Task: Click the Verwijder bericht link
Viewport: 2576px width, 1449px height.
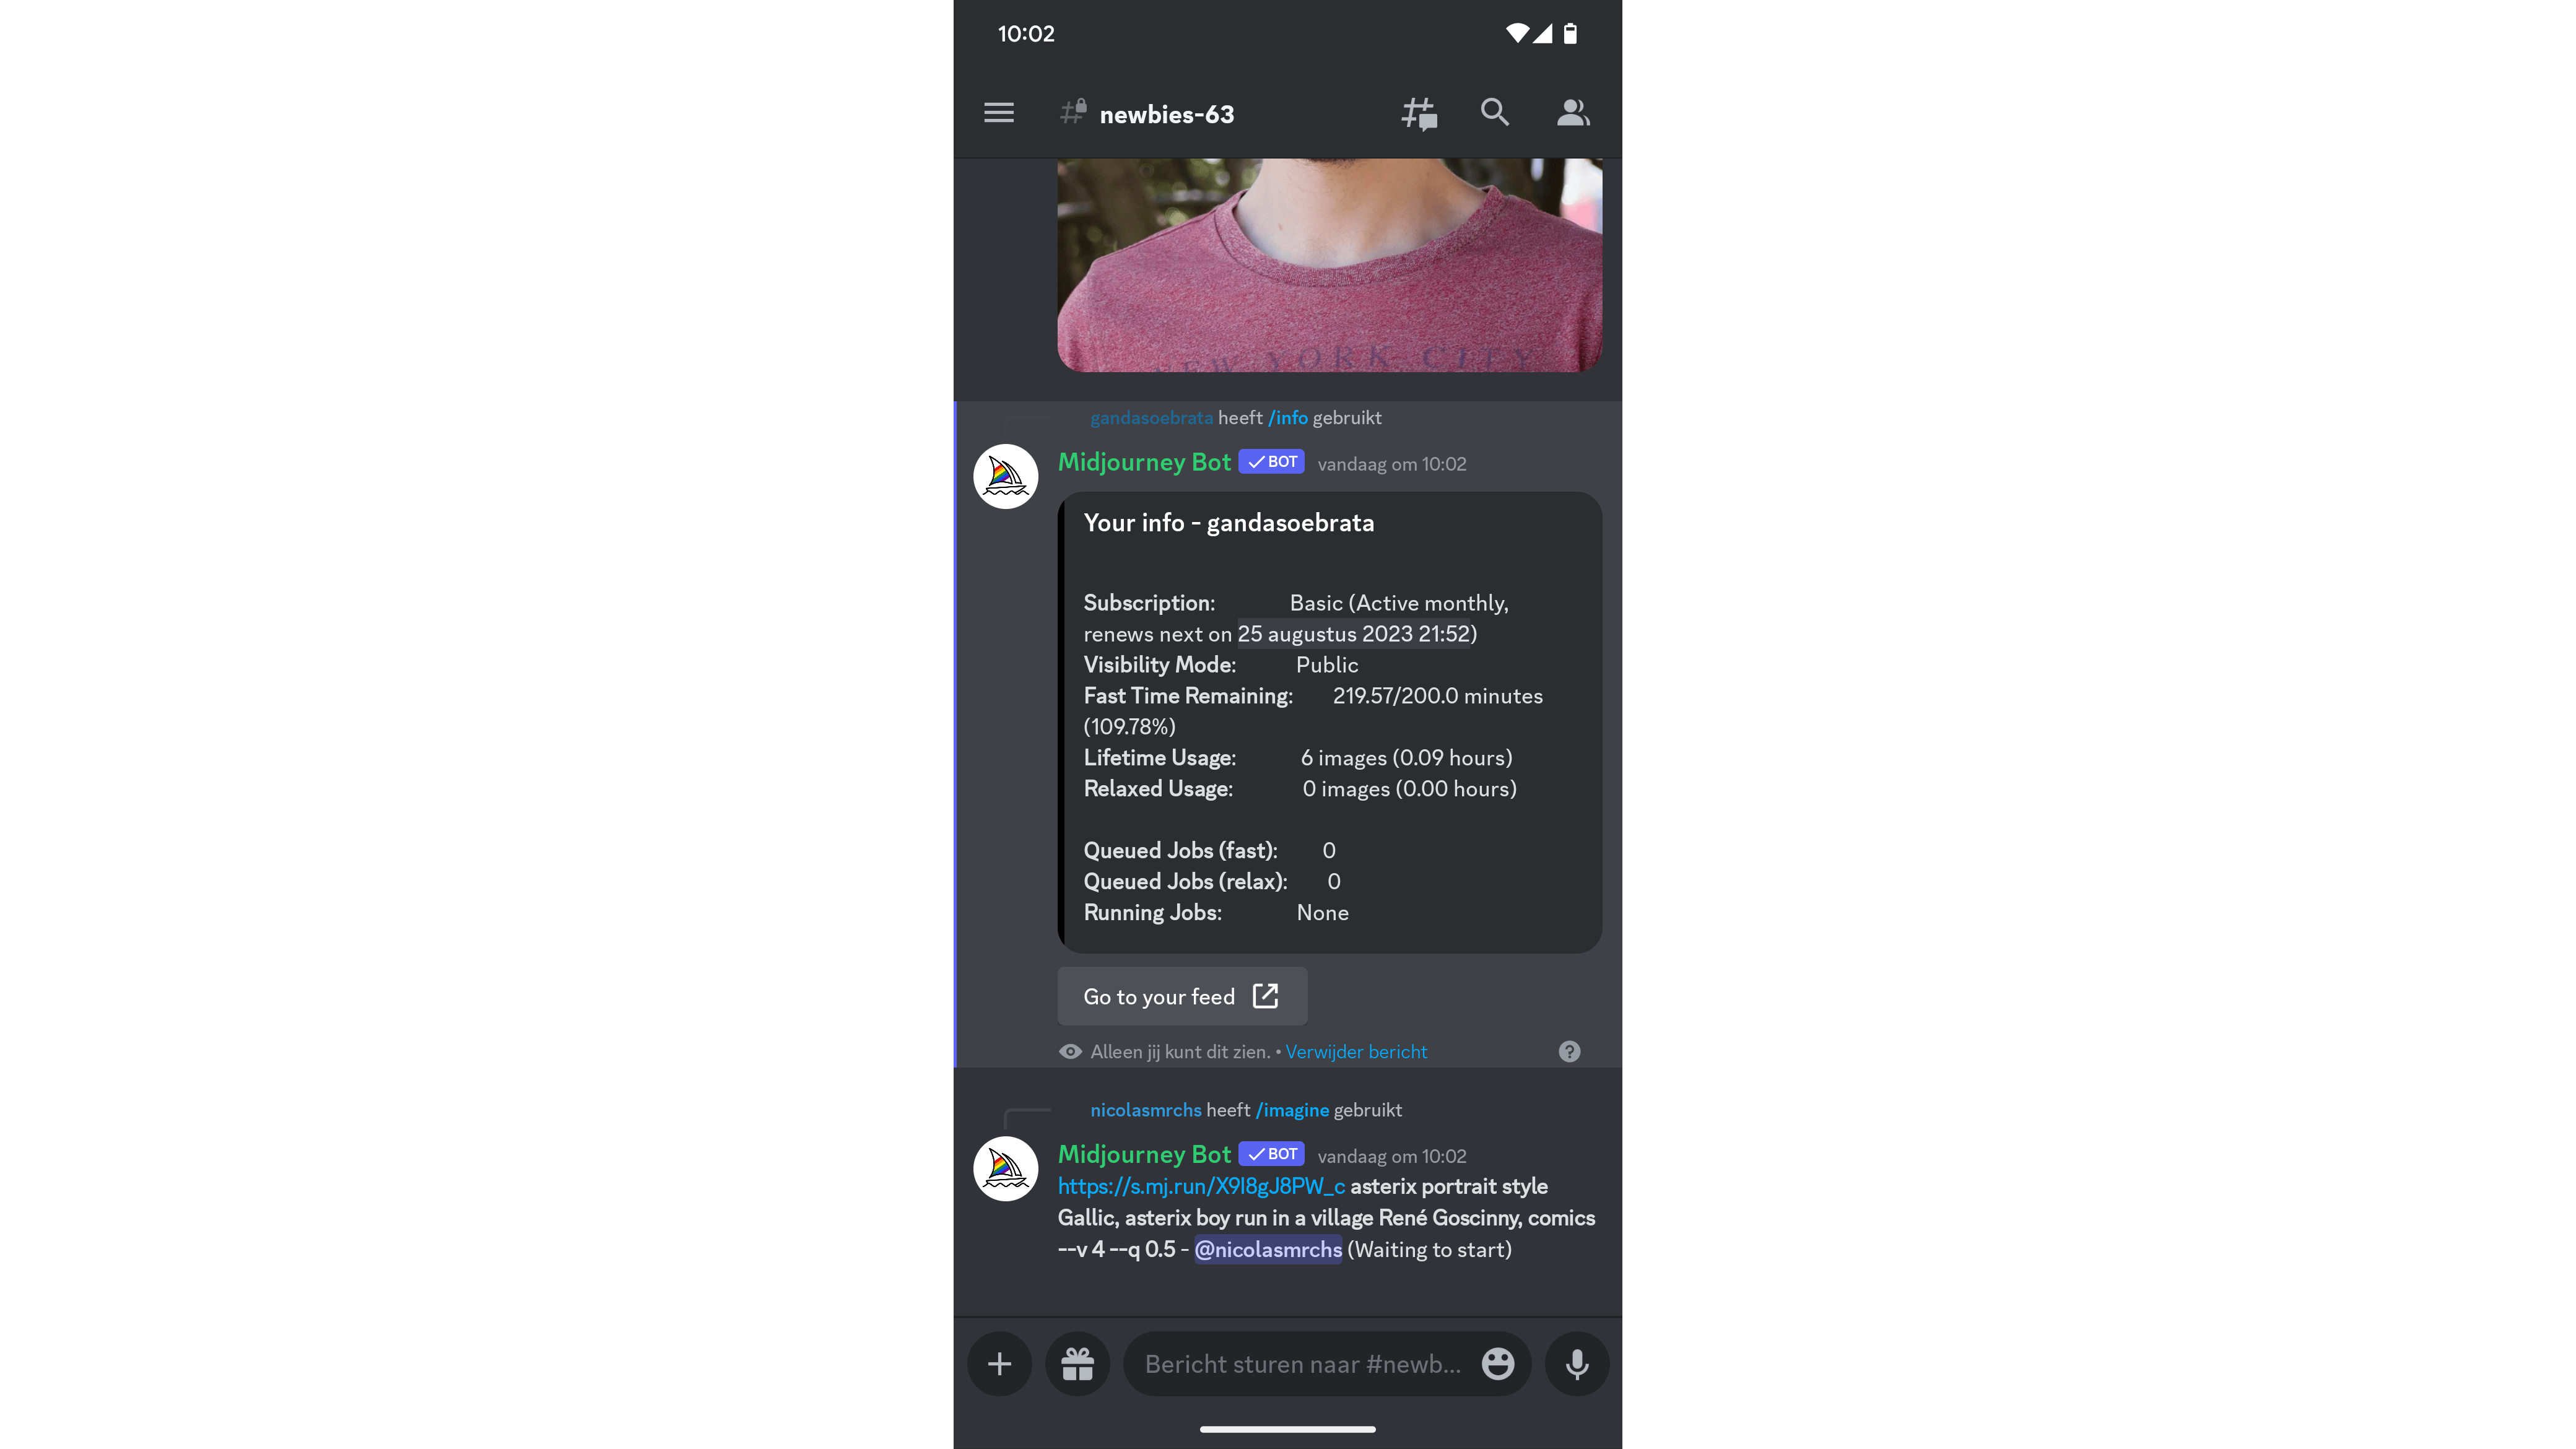Action: 1356,1052
